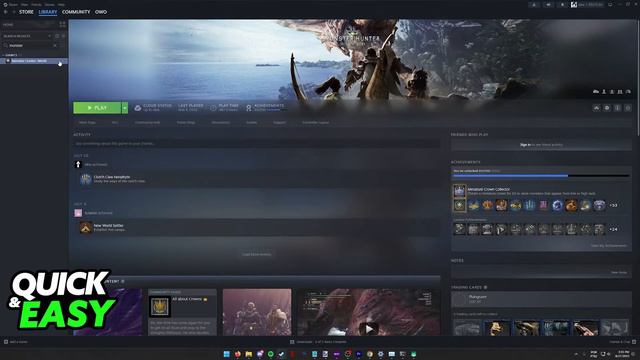
Task: Enter Big Picture mode icon
Action: pos(610,4)
